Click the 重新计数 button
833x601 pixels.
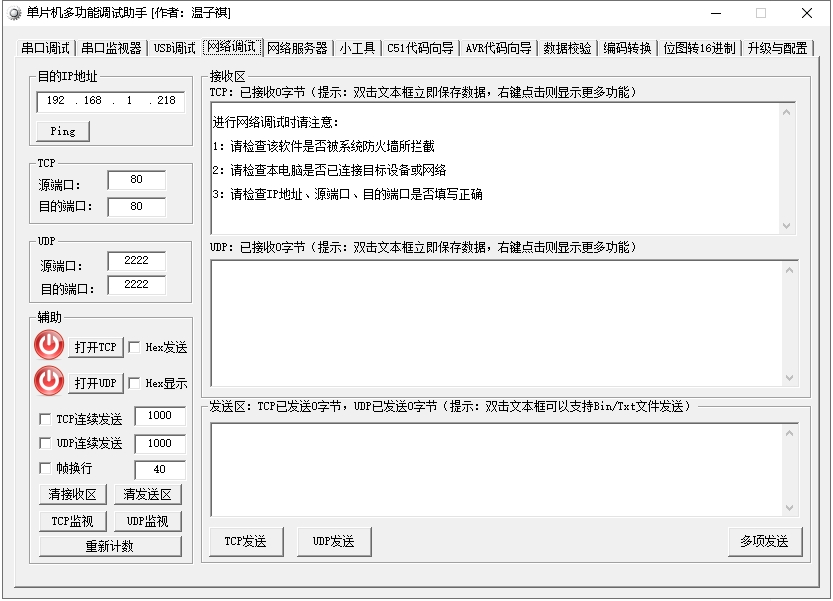[x=110, y=546]
